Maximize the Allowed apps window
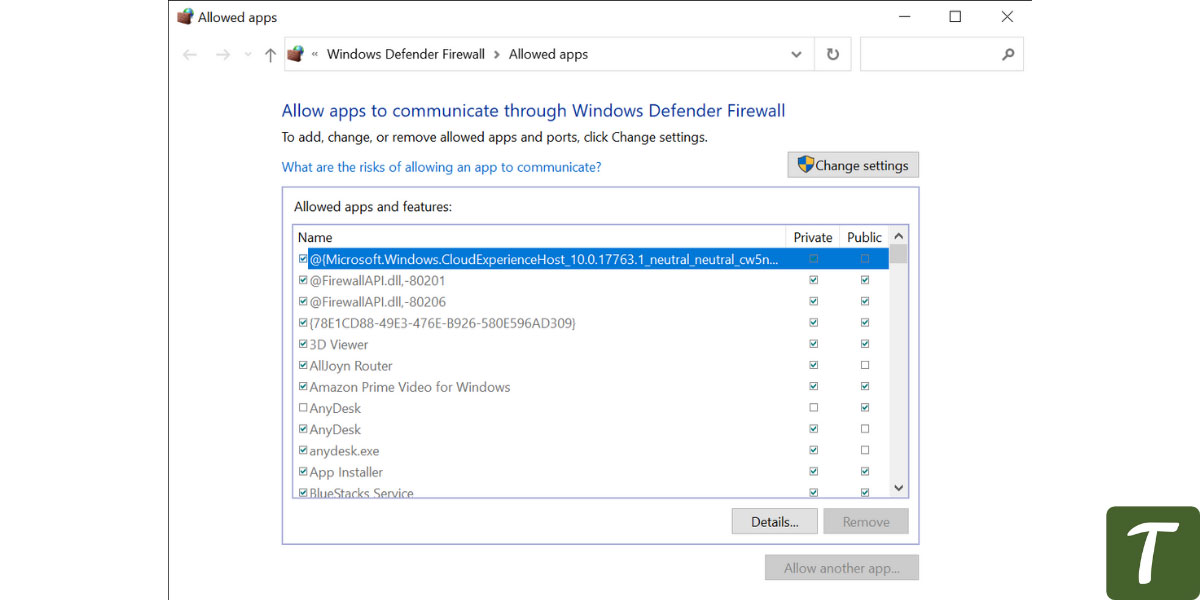The height and width of the screenshot is (600, 1200). pyautogui.click(x=955, y=17)
